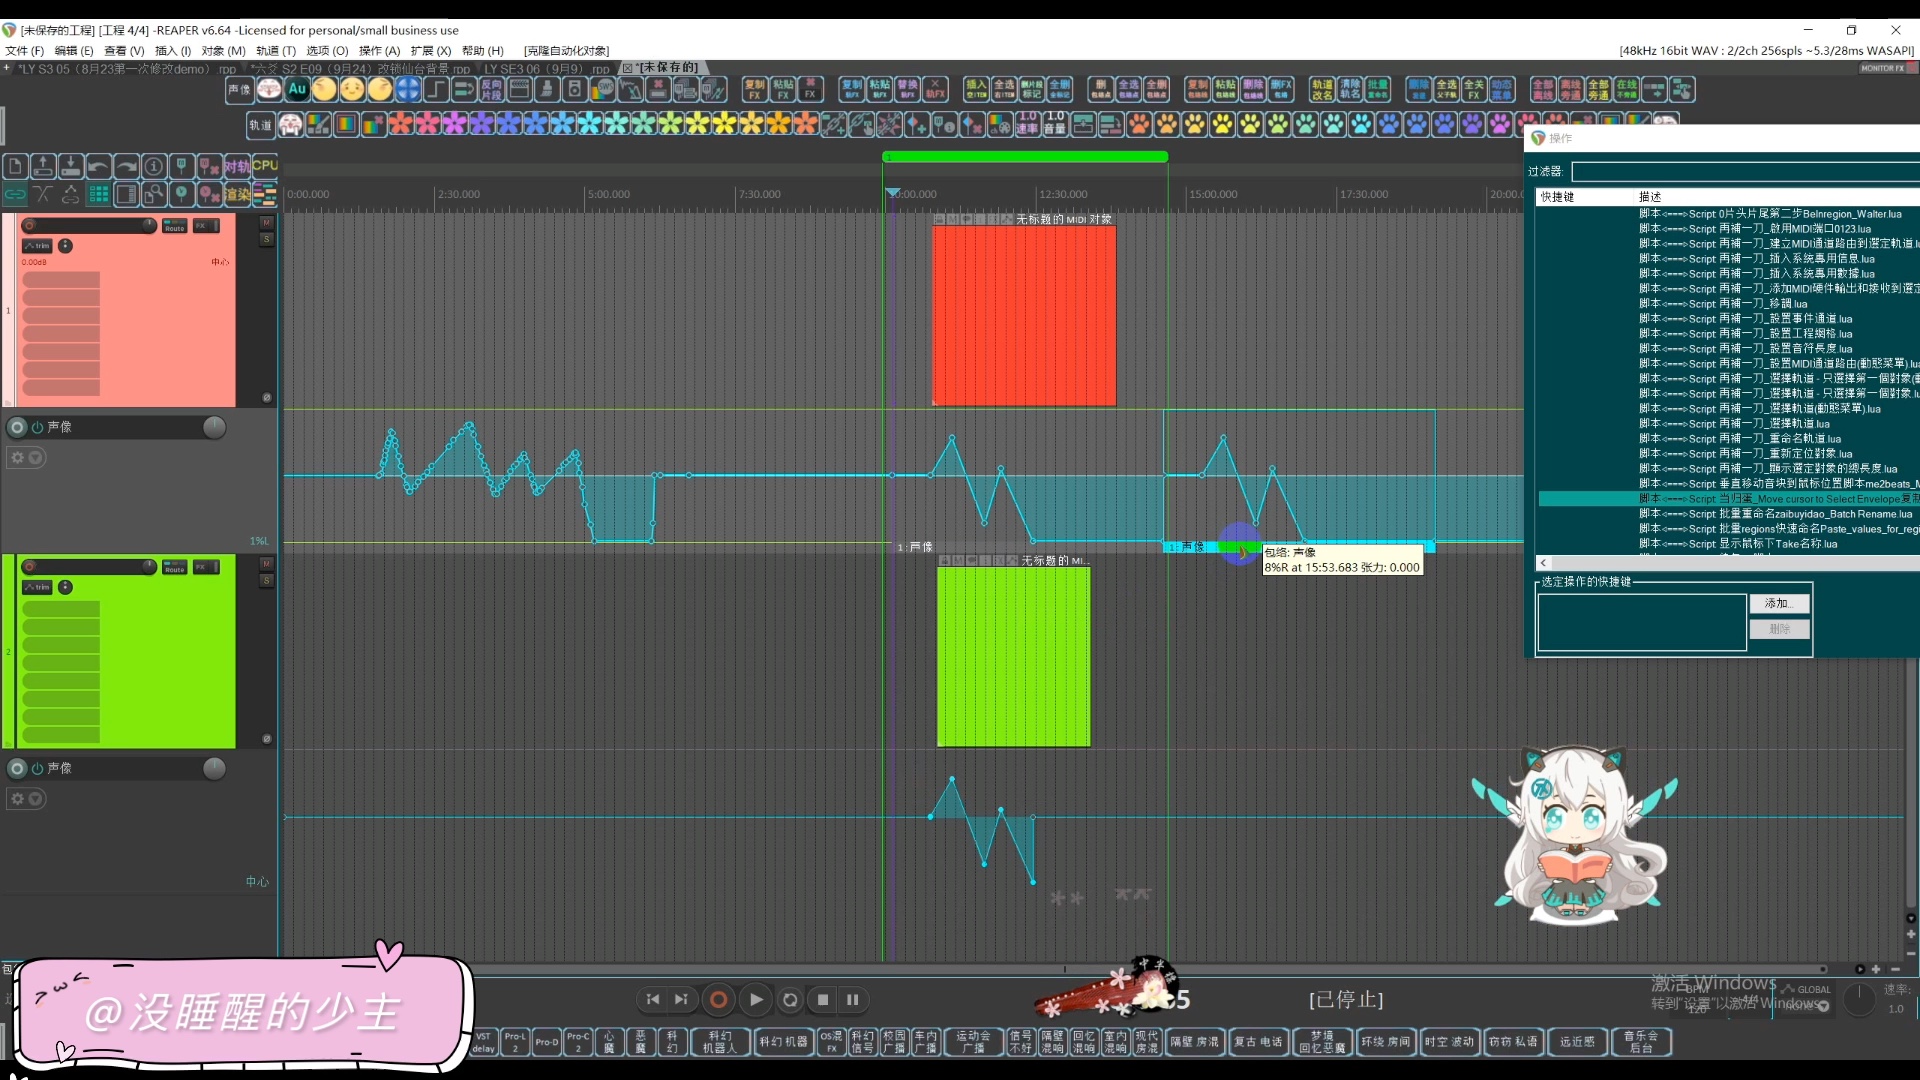This screenshot has height=1080, width=1920.
Task: Open trim automation mode menu on track 1
Action: 38,246
